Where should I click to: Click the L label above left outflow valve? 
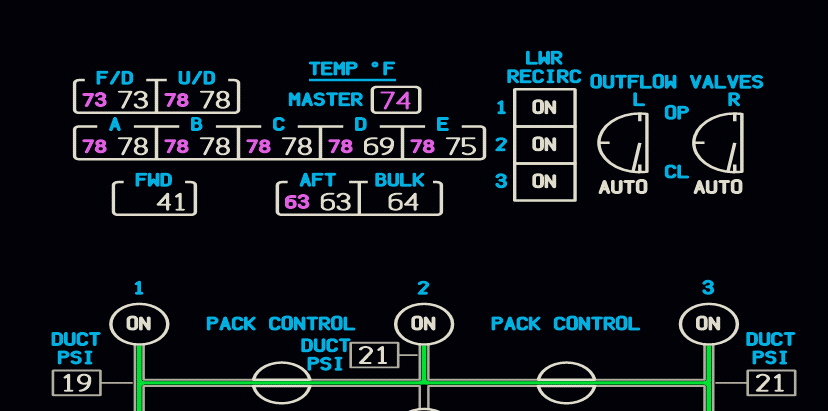(x=639, y=99)
